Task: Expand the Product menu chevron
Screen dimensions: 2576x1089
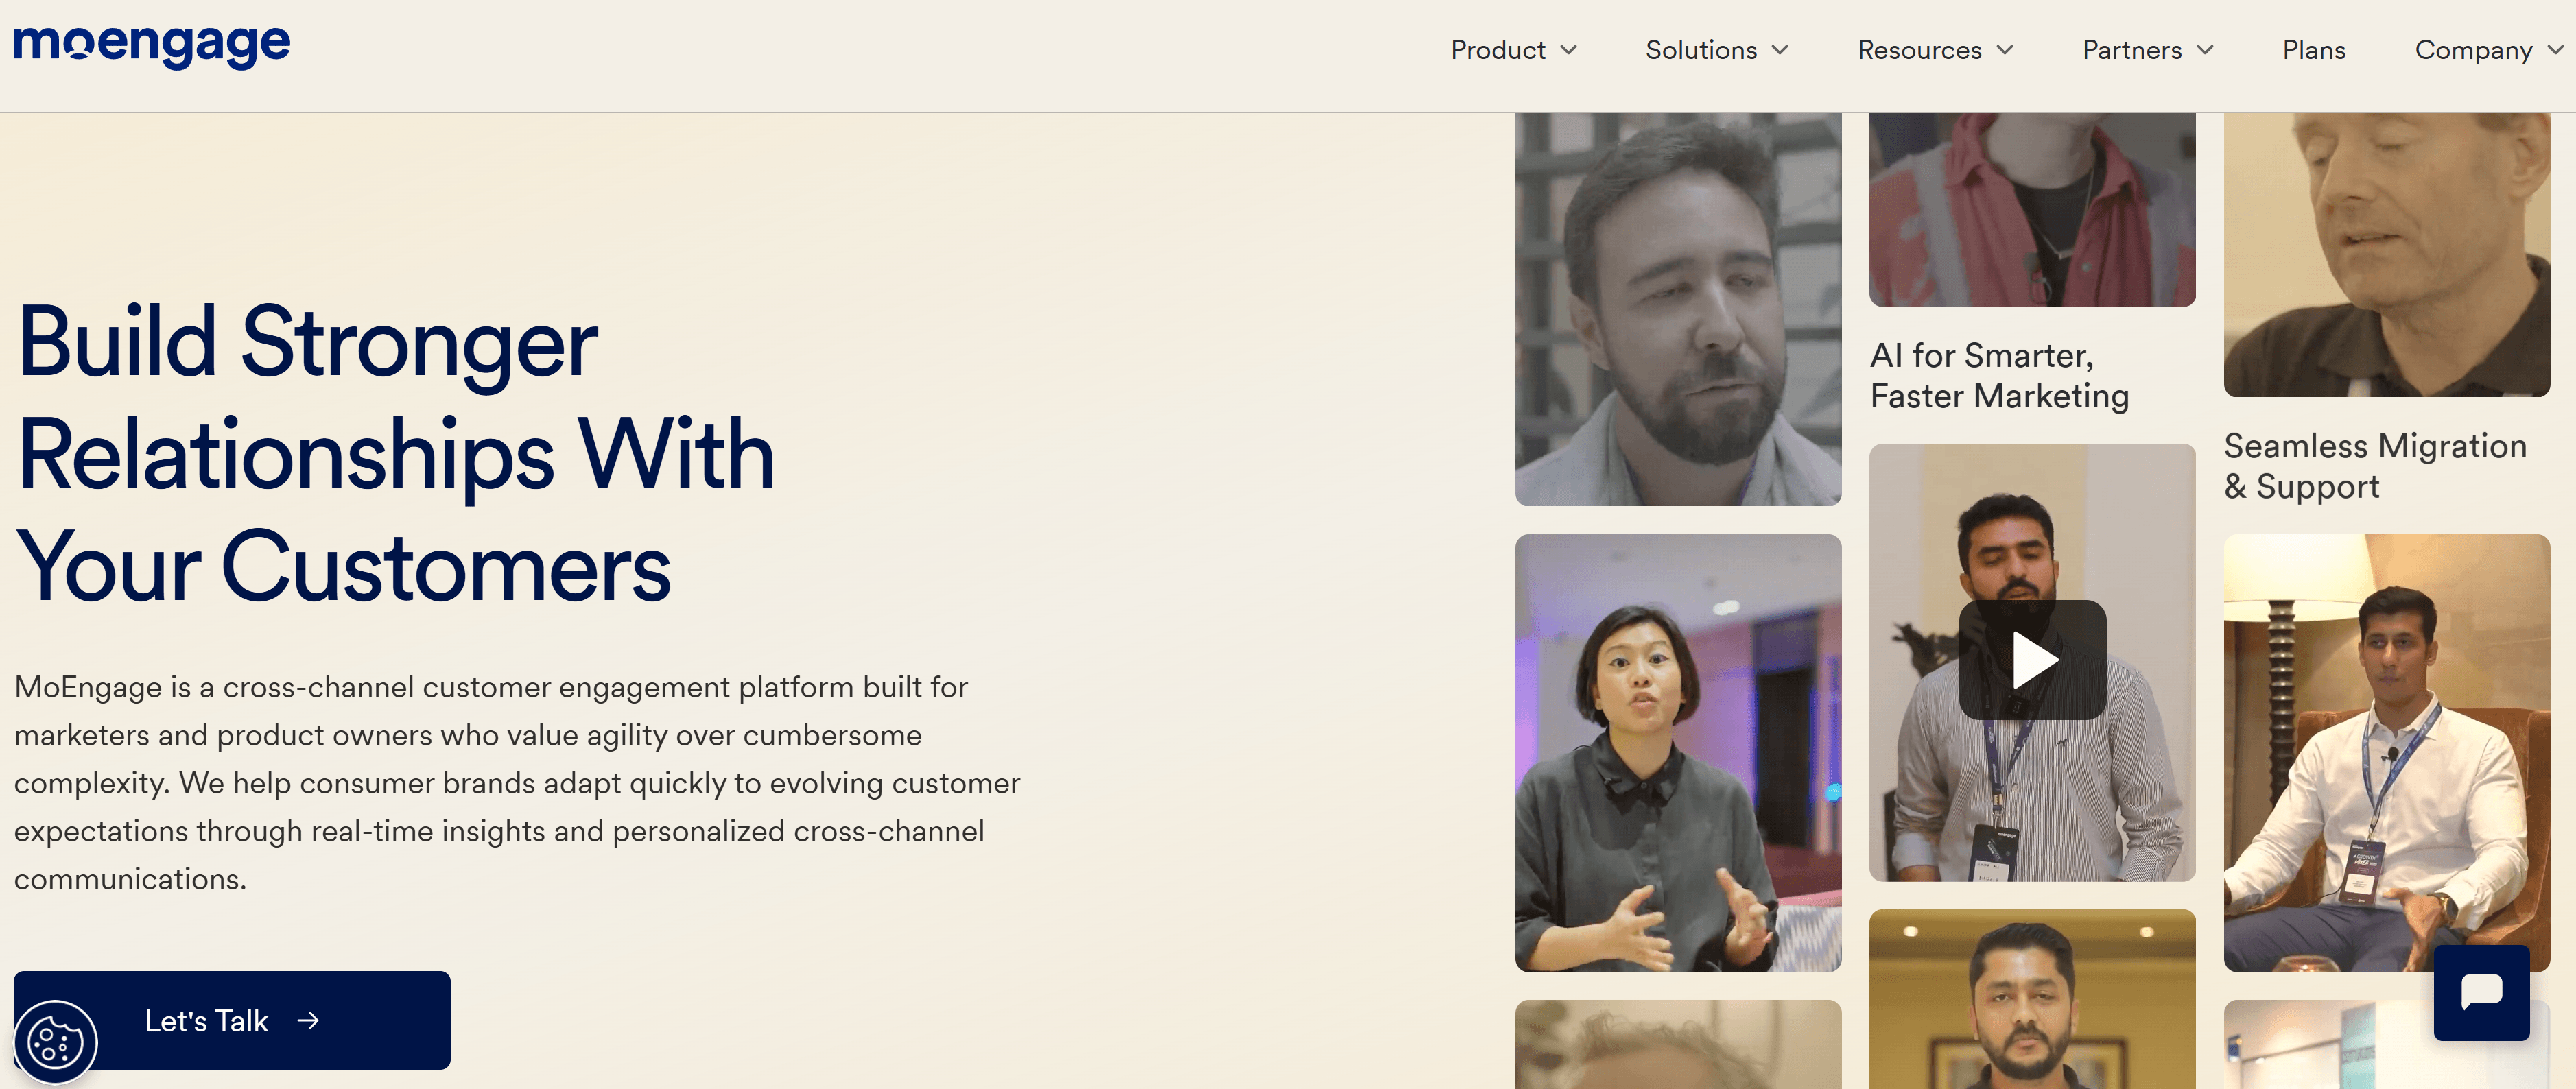Action: [x=1568, y=50]
